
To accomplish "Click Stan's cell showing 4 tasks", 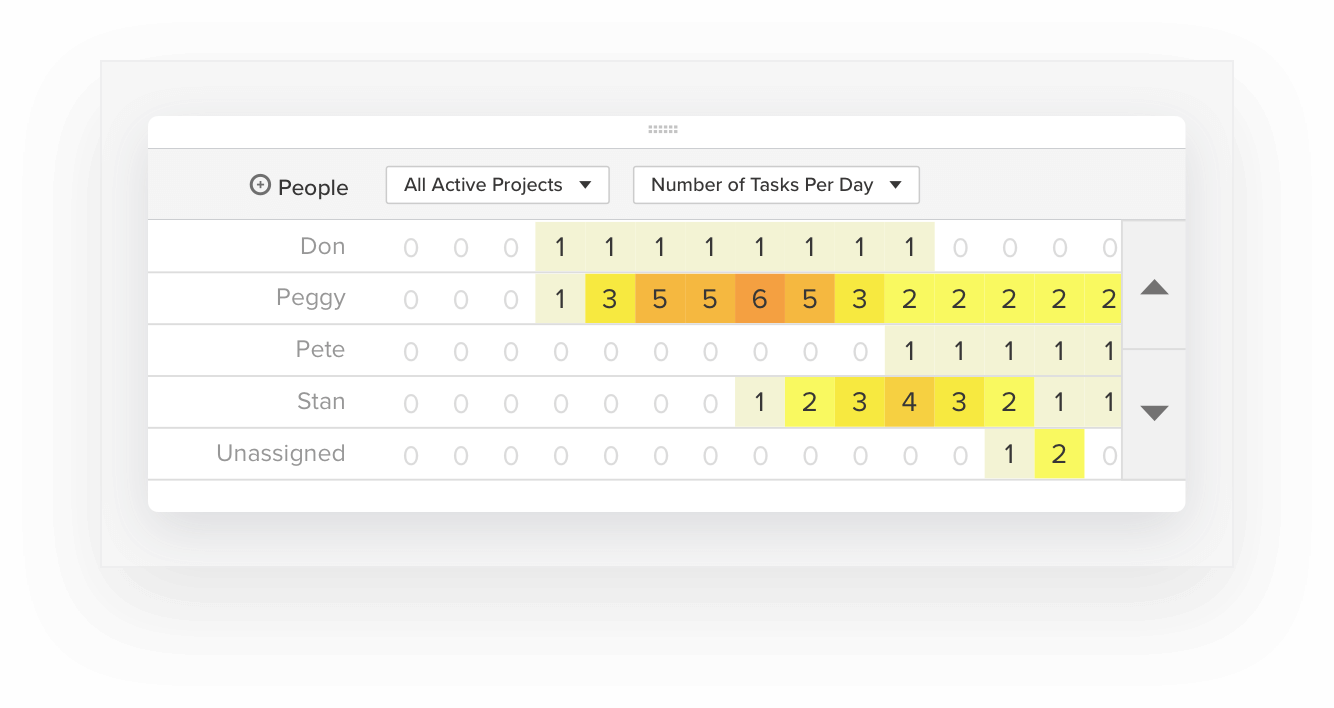I will coord(909,403).
